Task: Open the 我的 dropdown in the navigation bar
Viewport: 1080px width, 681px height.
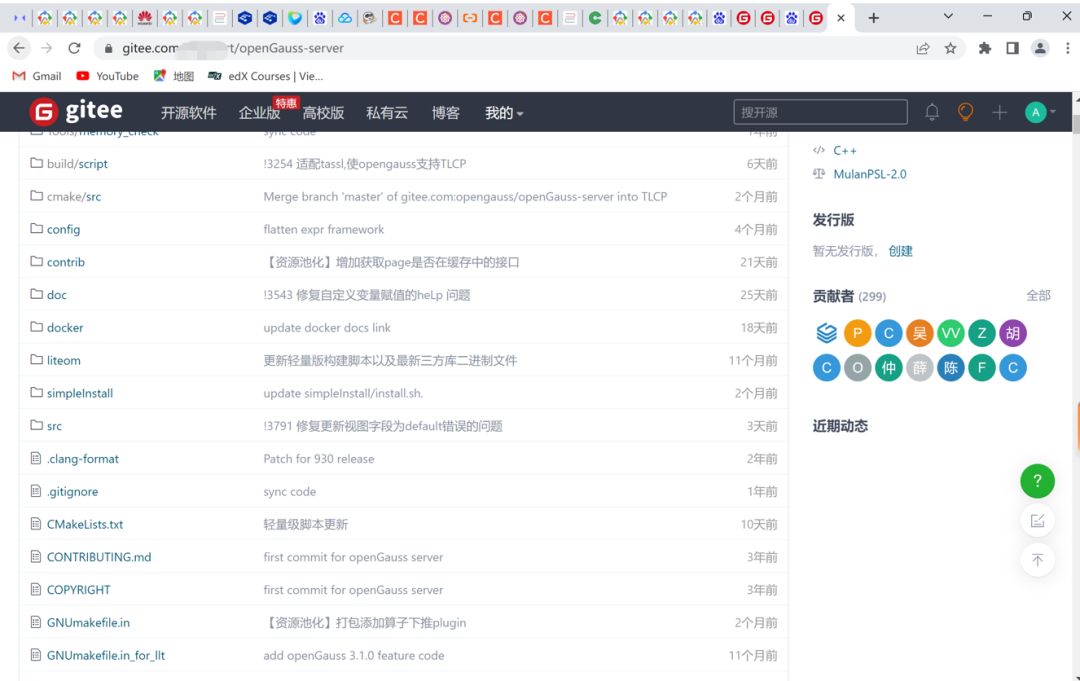Action: point(504,112)
